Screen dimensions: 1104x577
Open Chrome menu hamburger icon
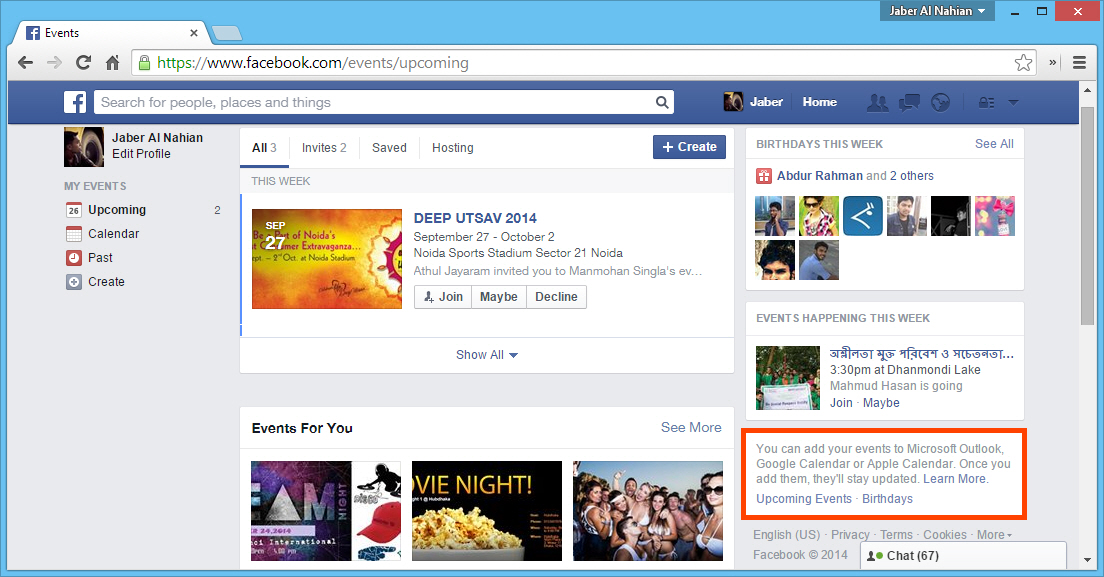coord(1080,62)
